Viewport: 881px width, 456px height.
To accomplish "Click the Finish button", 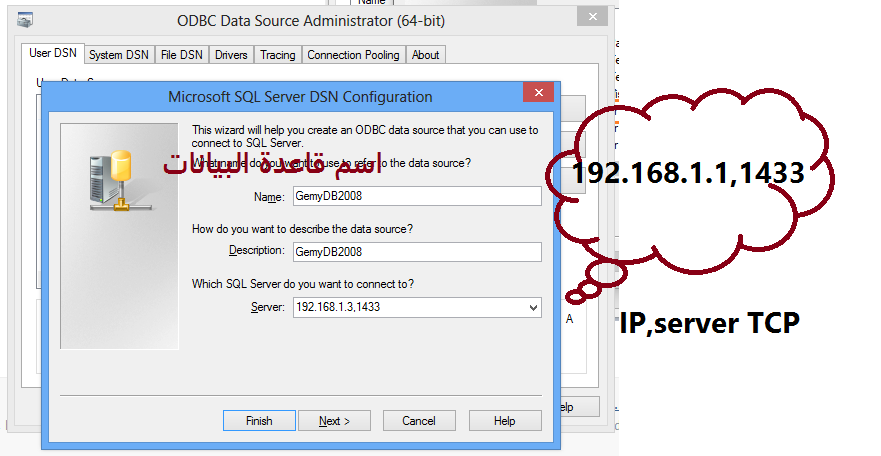I will pos(259,421).
